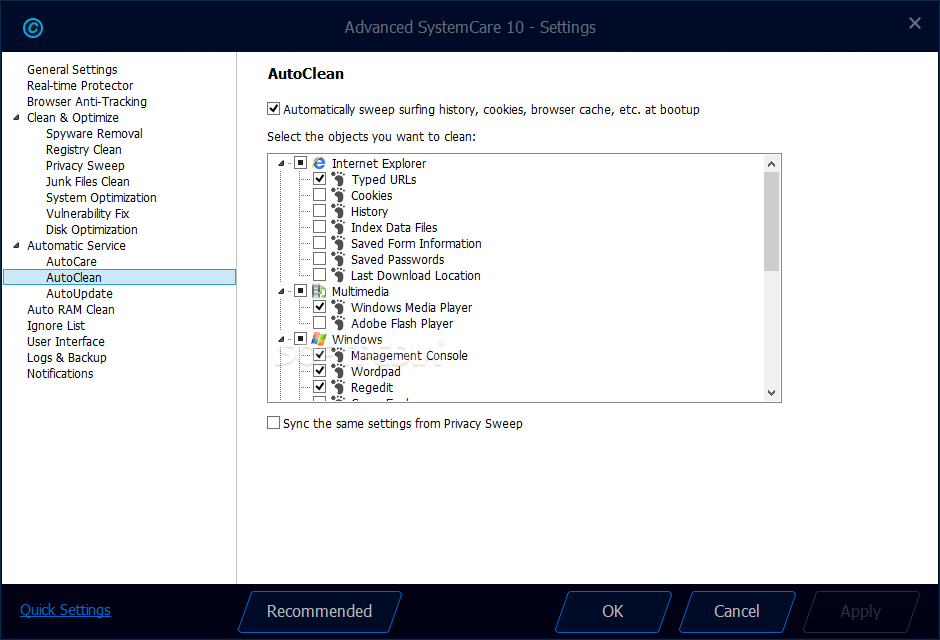Toggle the Multimedia group checkbox
This screenshot has width=940, height=640.
301,291
